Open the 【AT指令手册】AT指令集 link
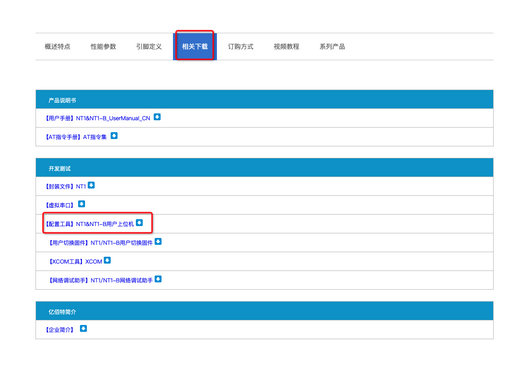520x366 pixels. [76, 137]
